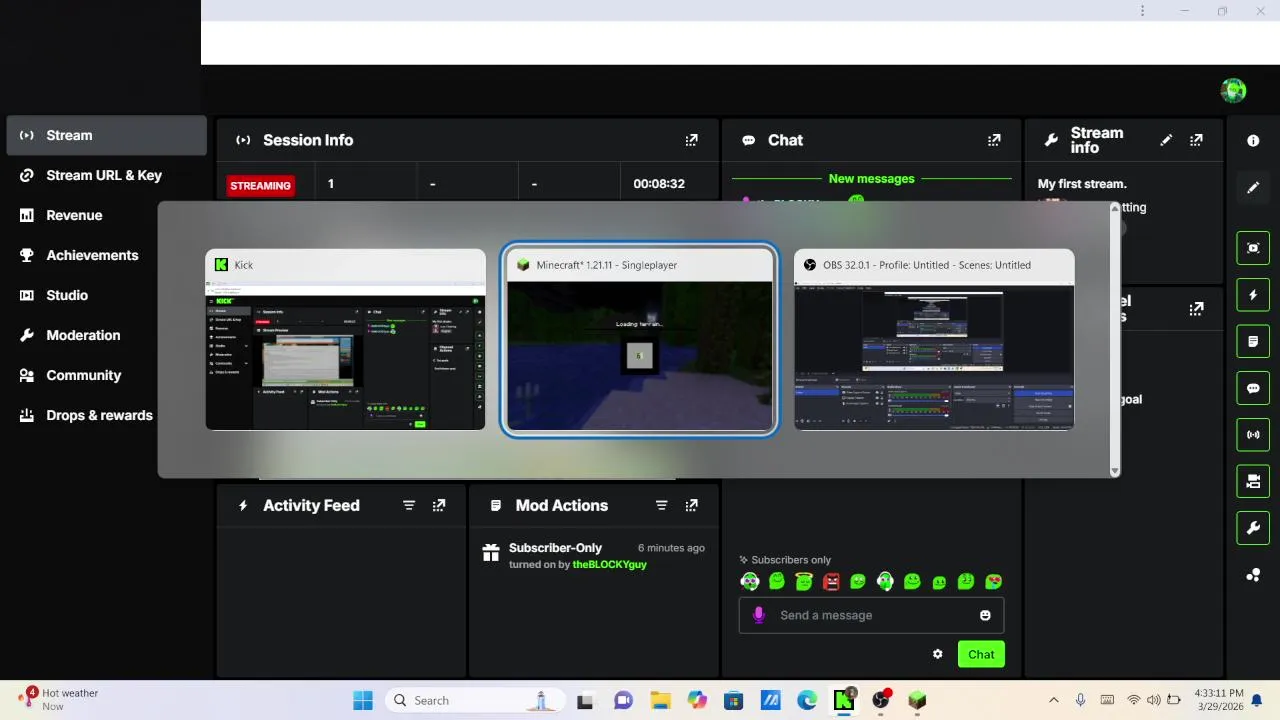Pop out the Stream info panel
The image size is (1280, 720).
[x=1196, y=140]
